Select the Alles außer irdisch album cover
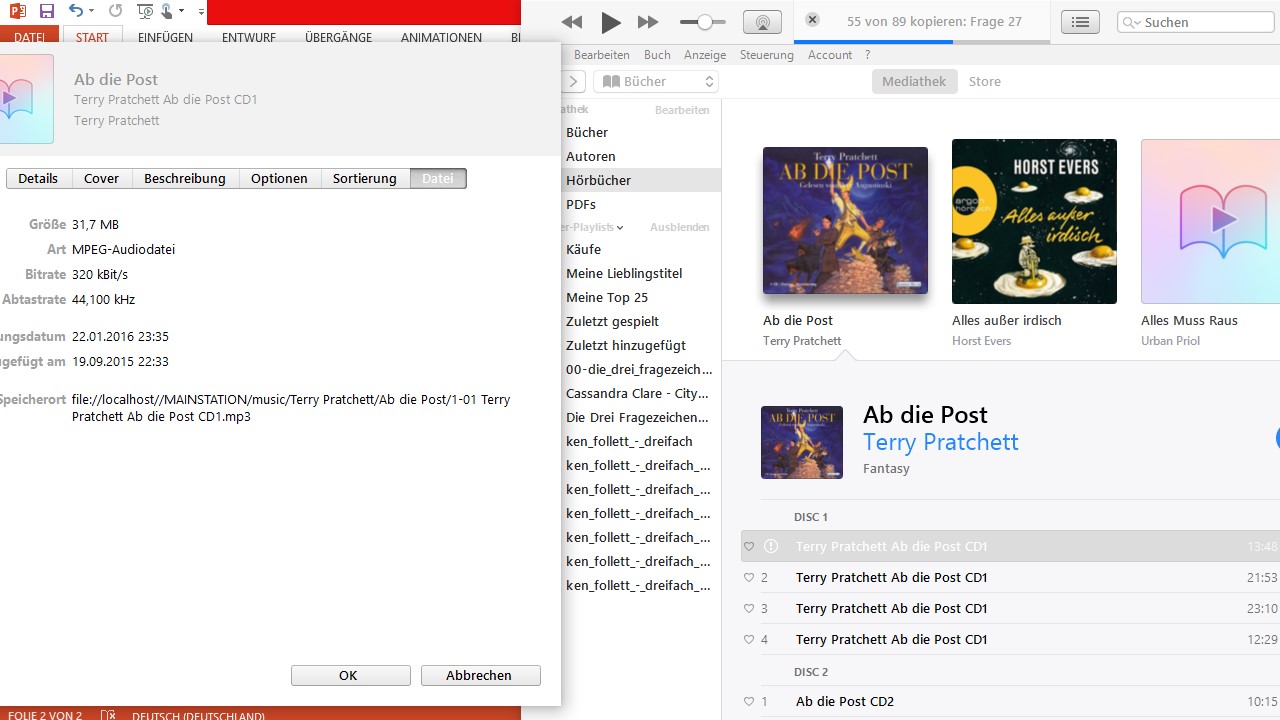 (1034, 221)
